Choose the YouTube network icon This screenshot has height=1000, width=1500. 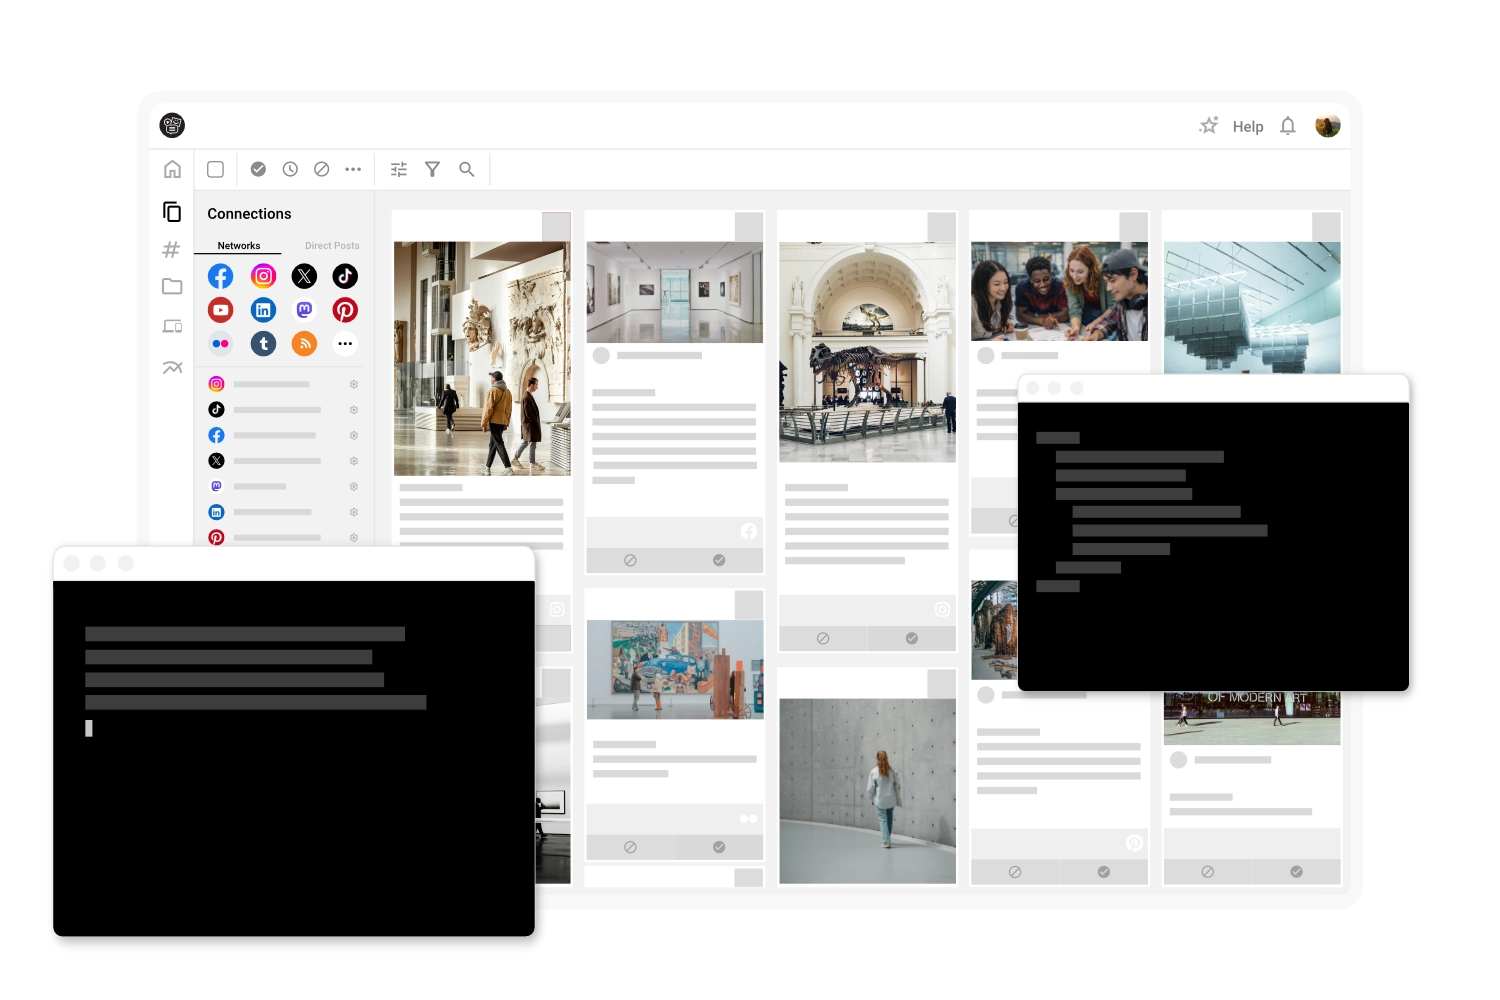coord(220,310)
